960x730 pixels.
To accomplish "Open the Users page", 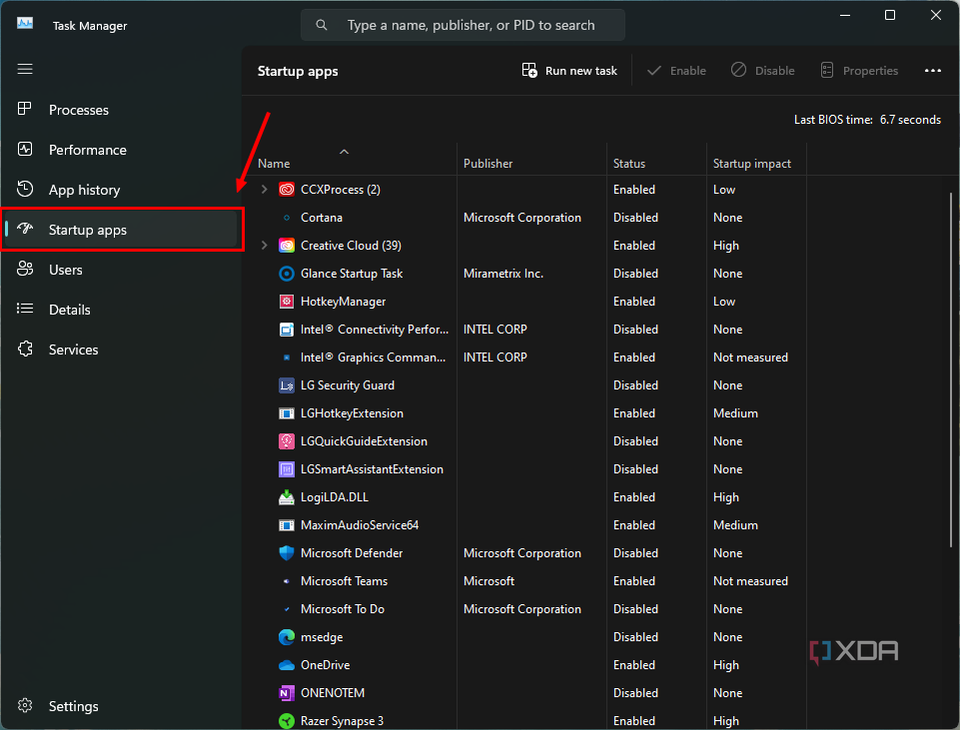I will point(120,269).
